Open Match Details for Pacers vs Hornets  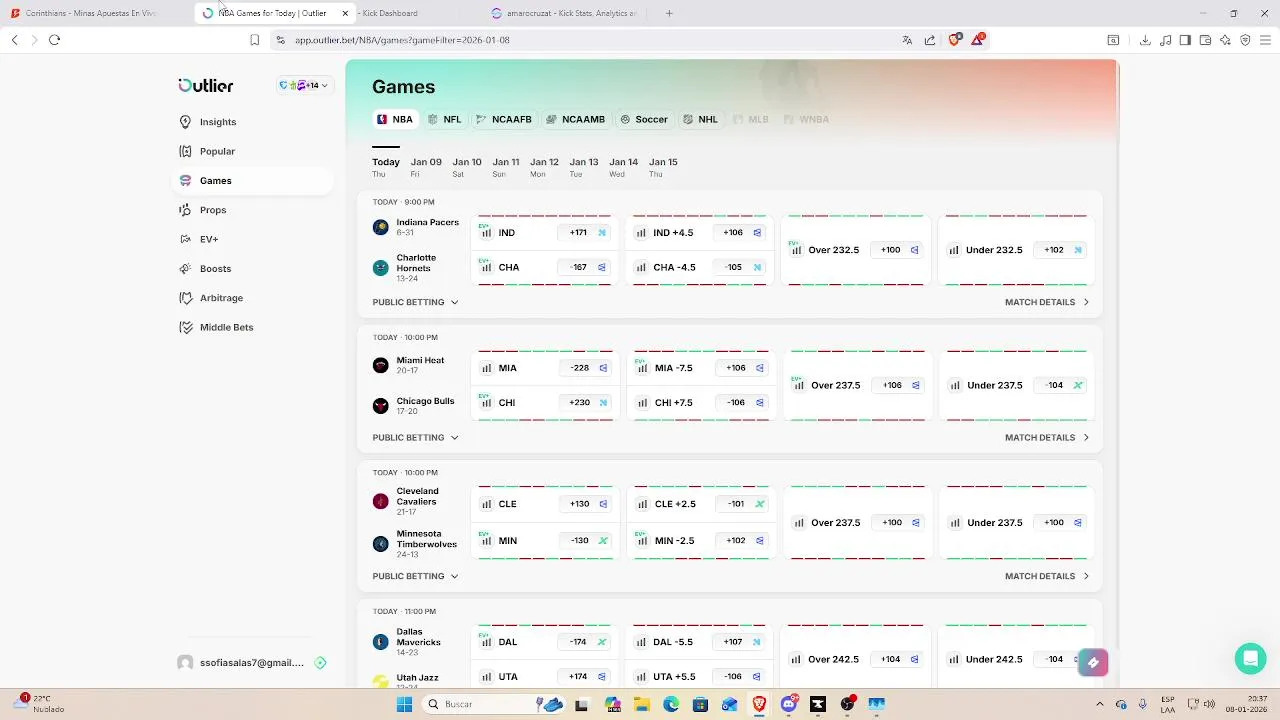click(1047, 302)
